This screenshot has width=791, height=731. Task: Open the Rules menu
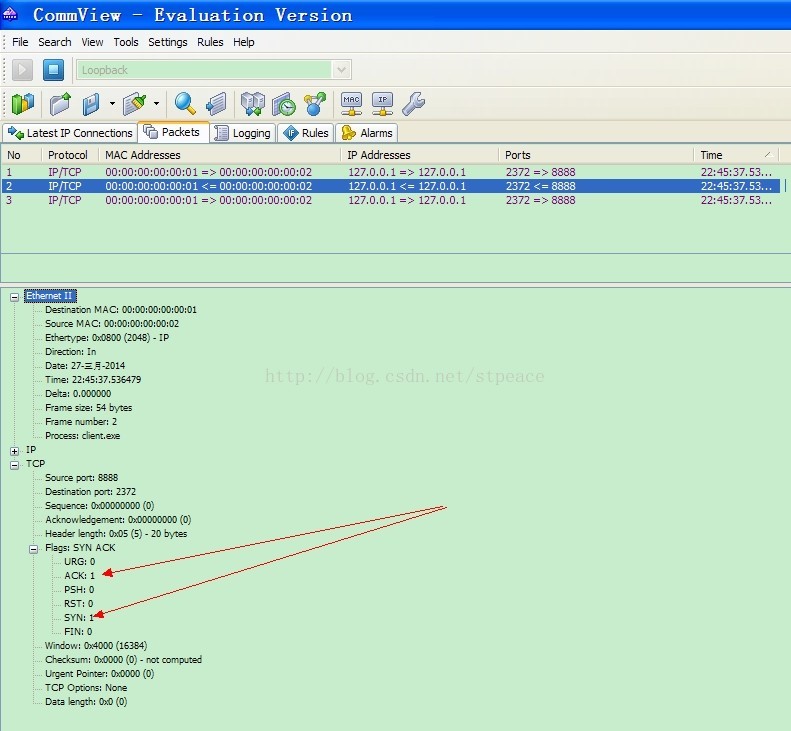tap(210, 42)
